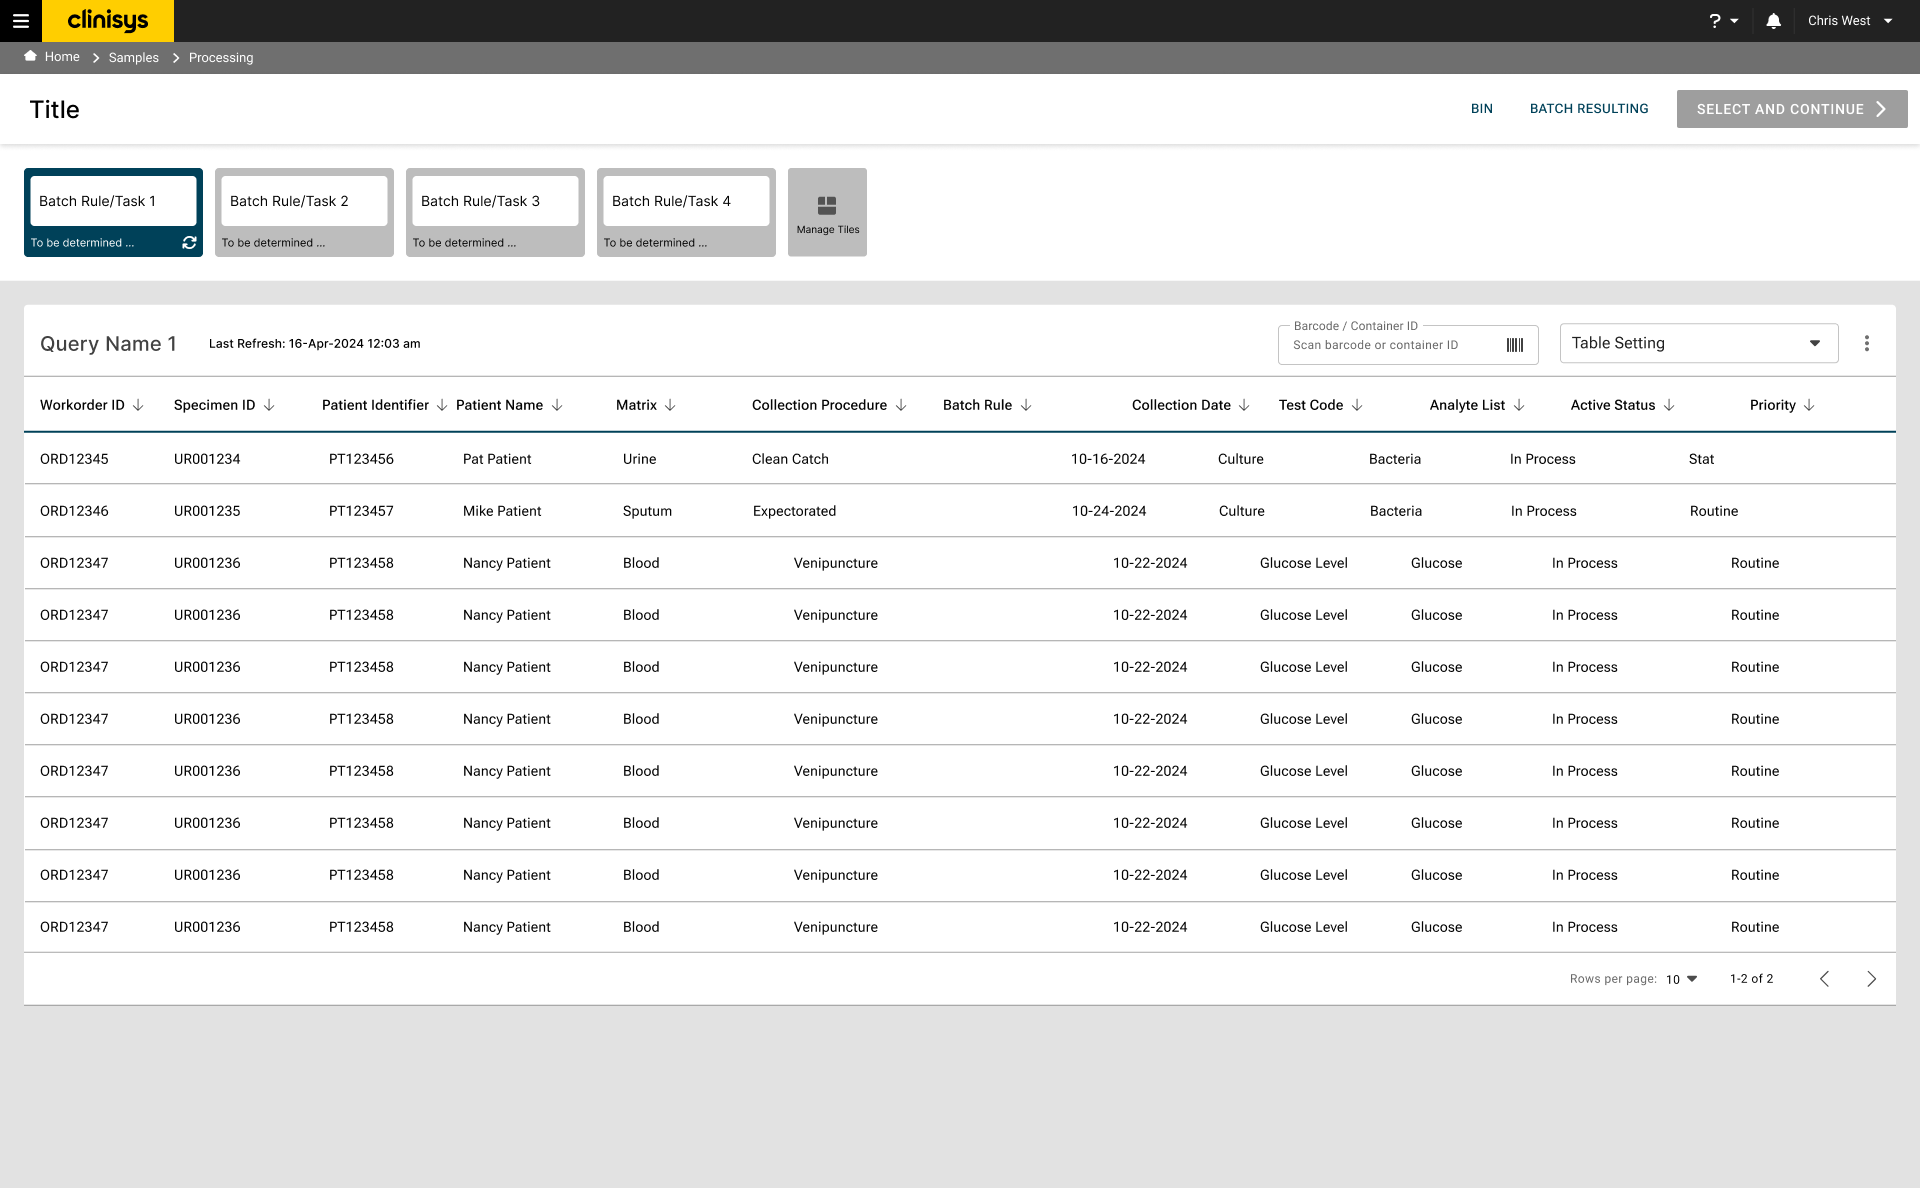Sort by Collection Procedure arrow
1920x1188 pixels.
pyautogui.click(x=901, y=405)
